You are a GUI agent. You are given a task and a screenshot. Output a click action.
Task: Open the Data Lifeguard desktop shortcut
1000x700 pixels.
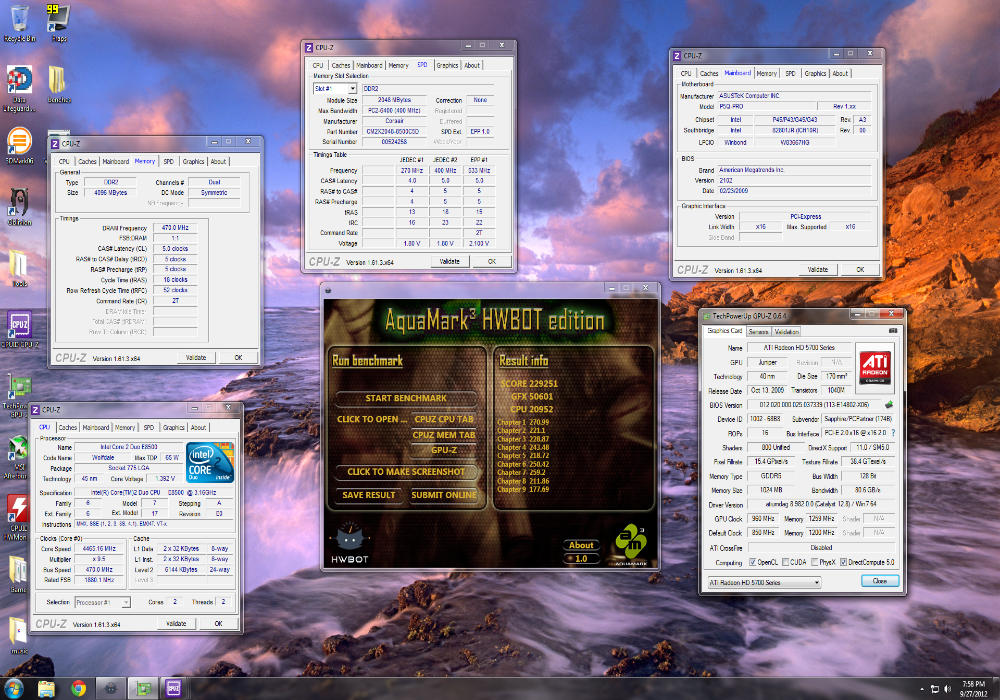pos(20,89)
